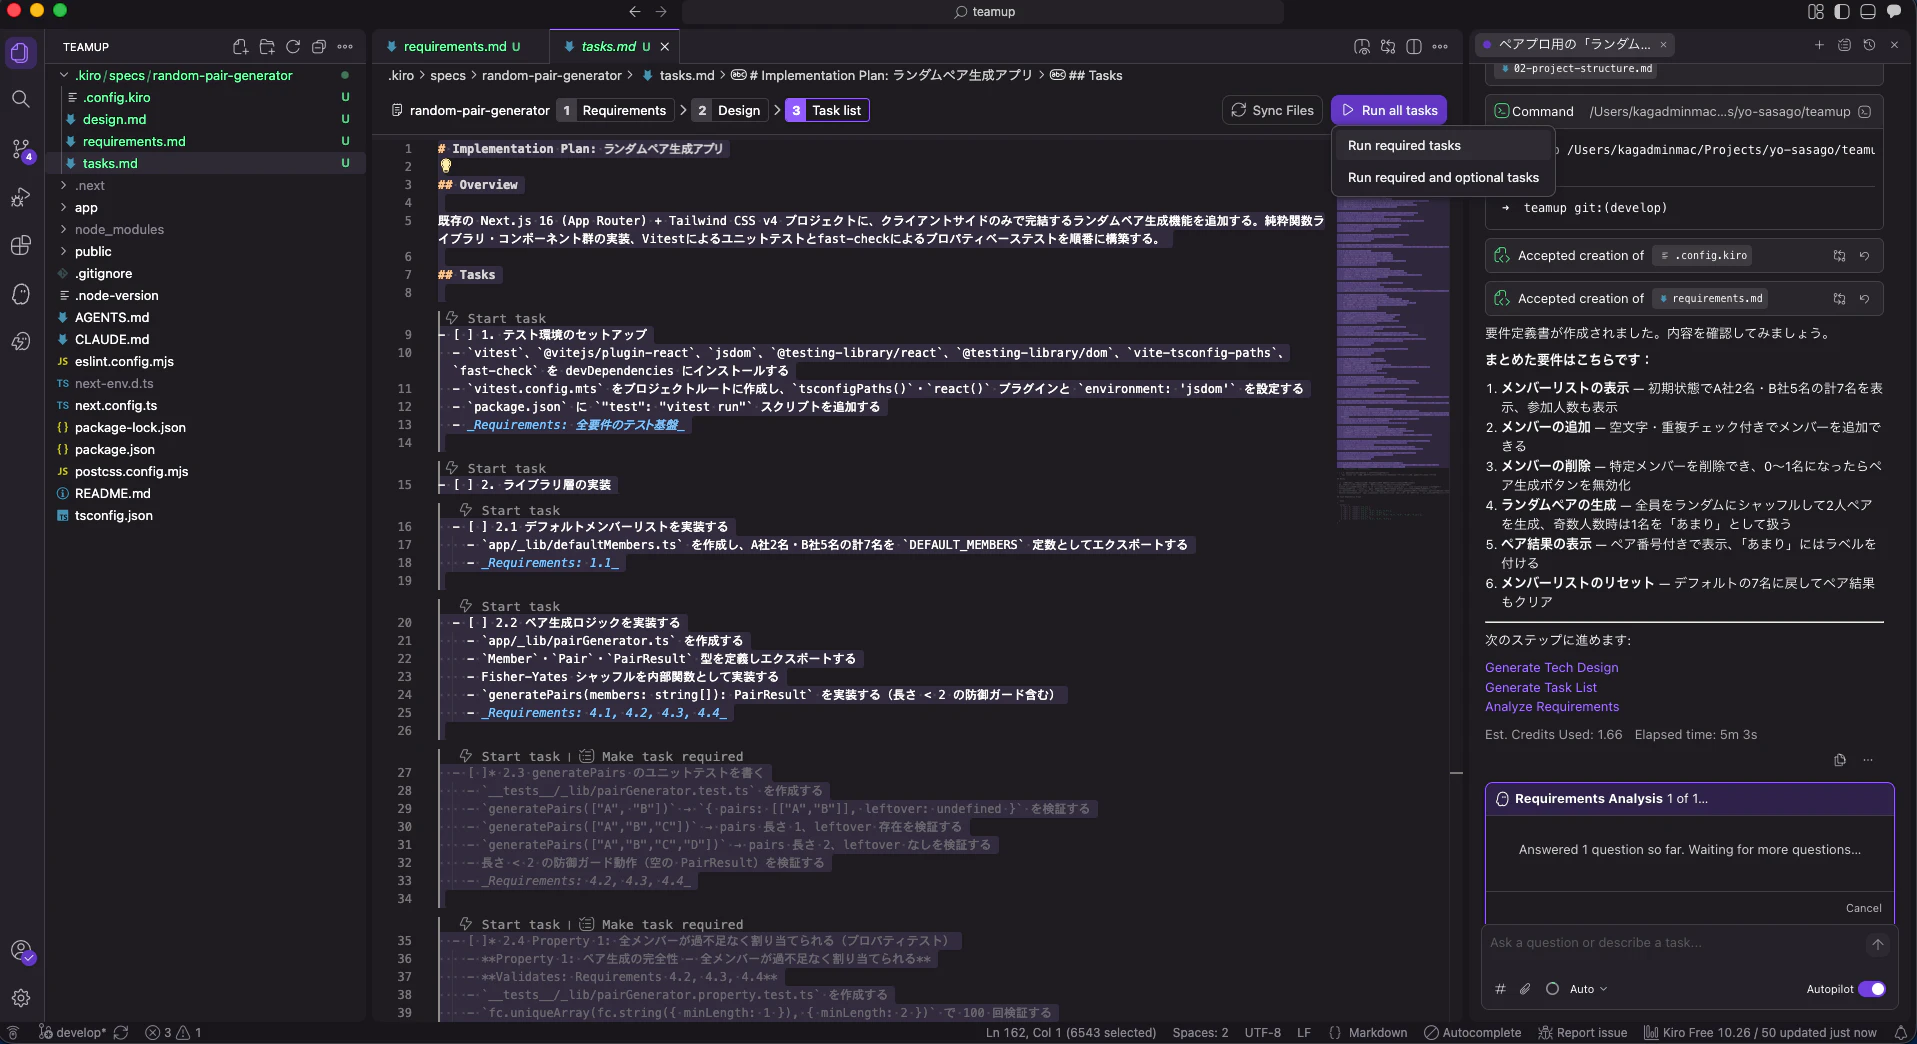
Task: Open explorer more actions menu
Action: coord(345,47)
